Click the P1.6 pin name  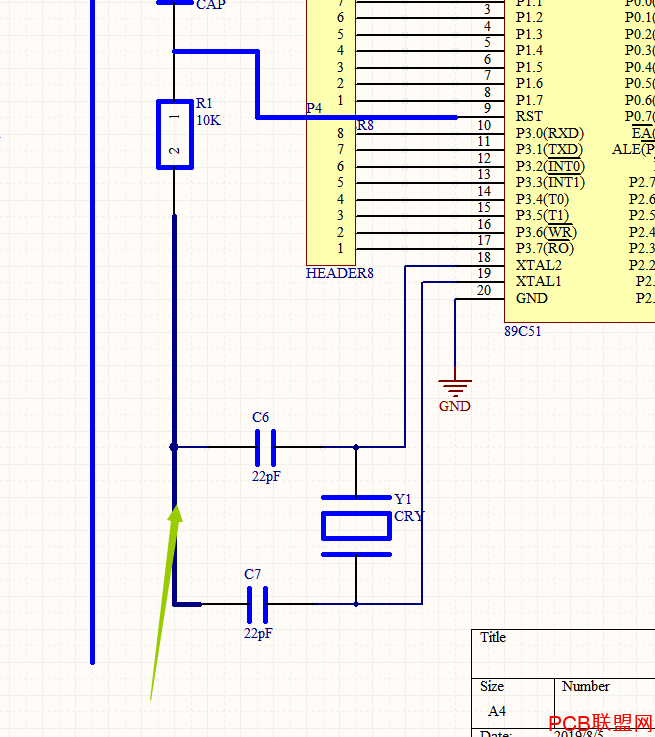coord(529,83)
